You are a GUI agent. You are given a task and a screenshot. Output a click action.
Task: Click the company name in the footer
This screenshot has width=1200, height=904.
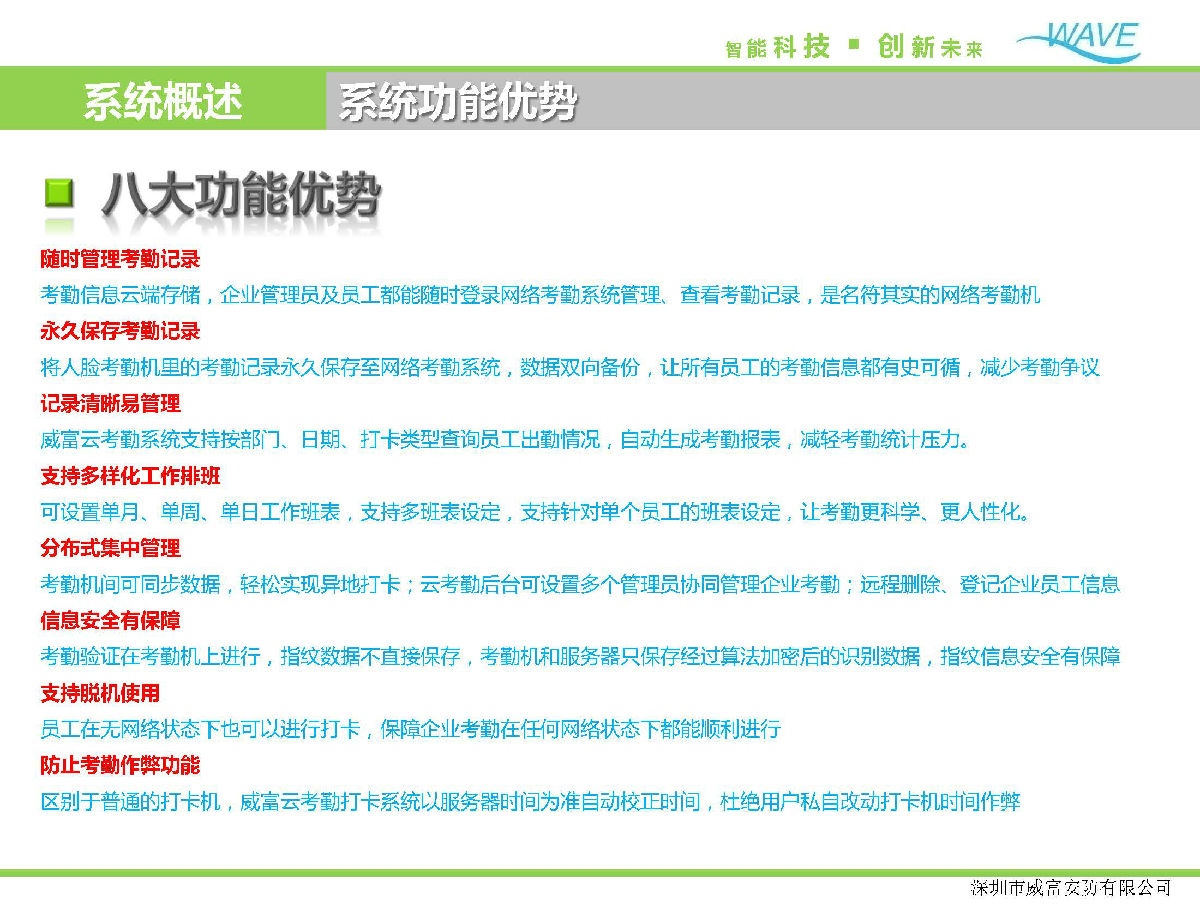[1070, 888]
